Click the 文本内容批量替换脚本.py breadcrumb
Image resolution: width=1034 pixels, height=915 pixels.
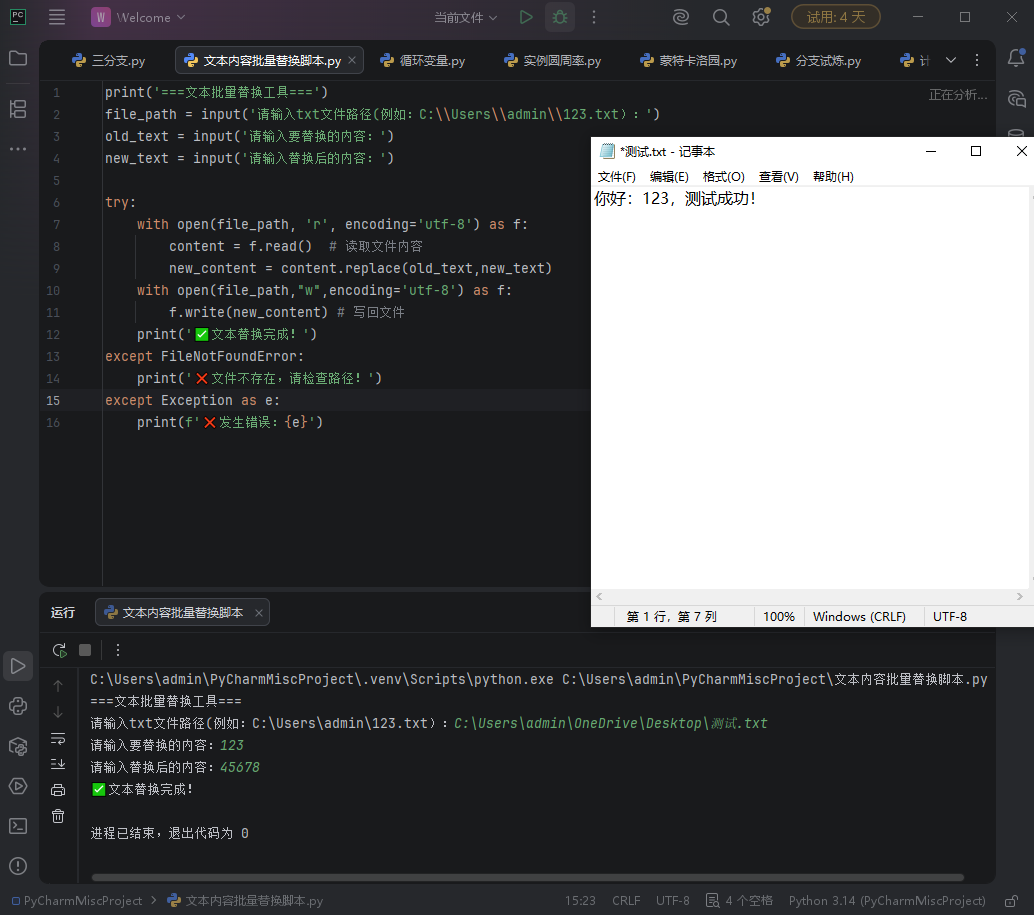pos(245,900)
